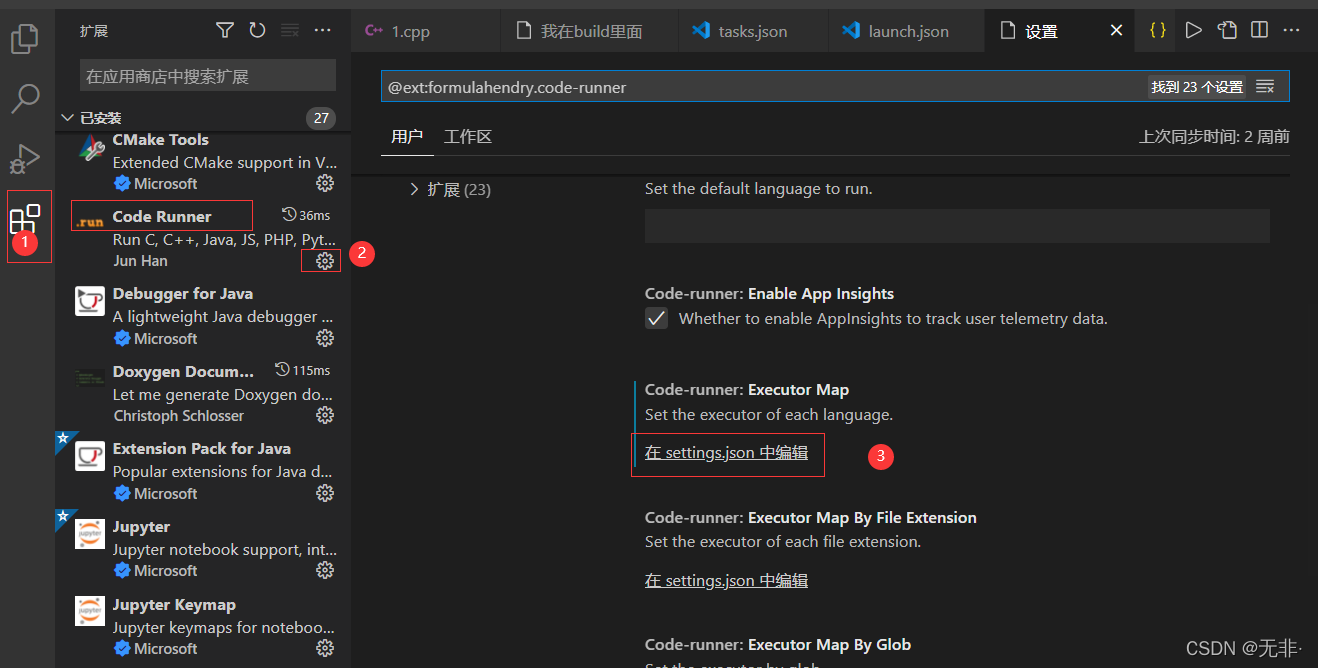Click 上次同步时间: 2 周前 sync status
The height and width of the screenshot is (668, 1318).
1214,137
